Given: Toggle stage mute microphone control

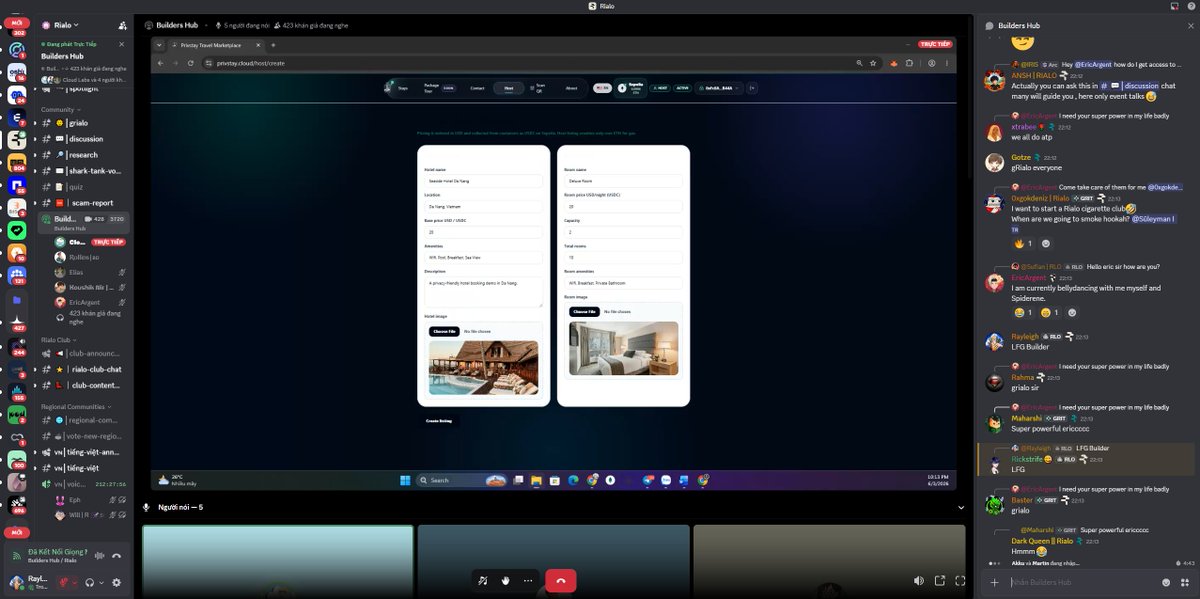Looking at the screenshot, I should tap(484, 580).
